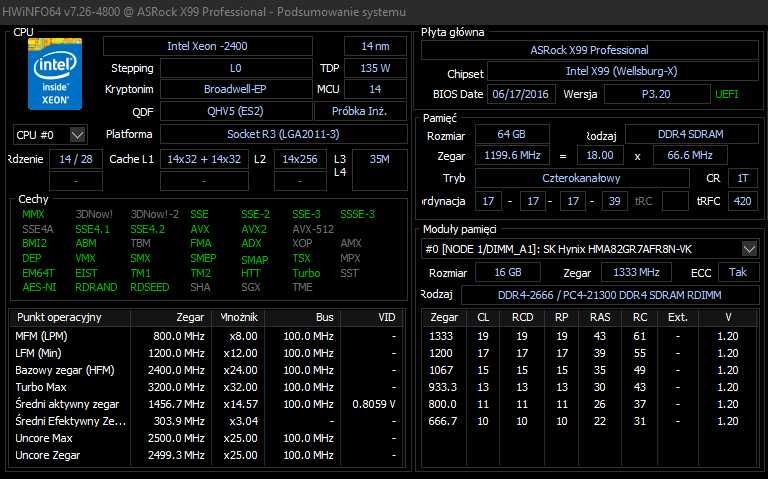
Task: Select the 666.7 timing row
Action: [x=589, y=421]
